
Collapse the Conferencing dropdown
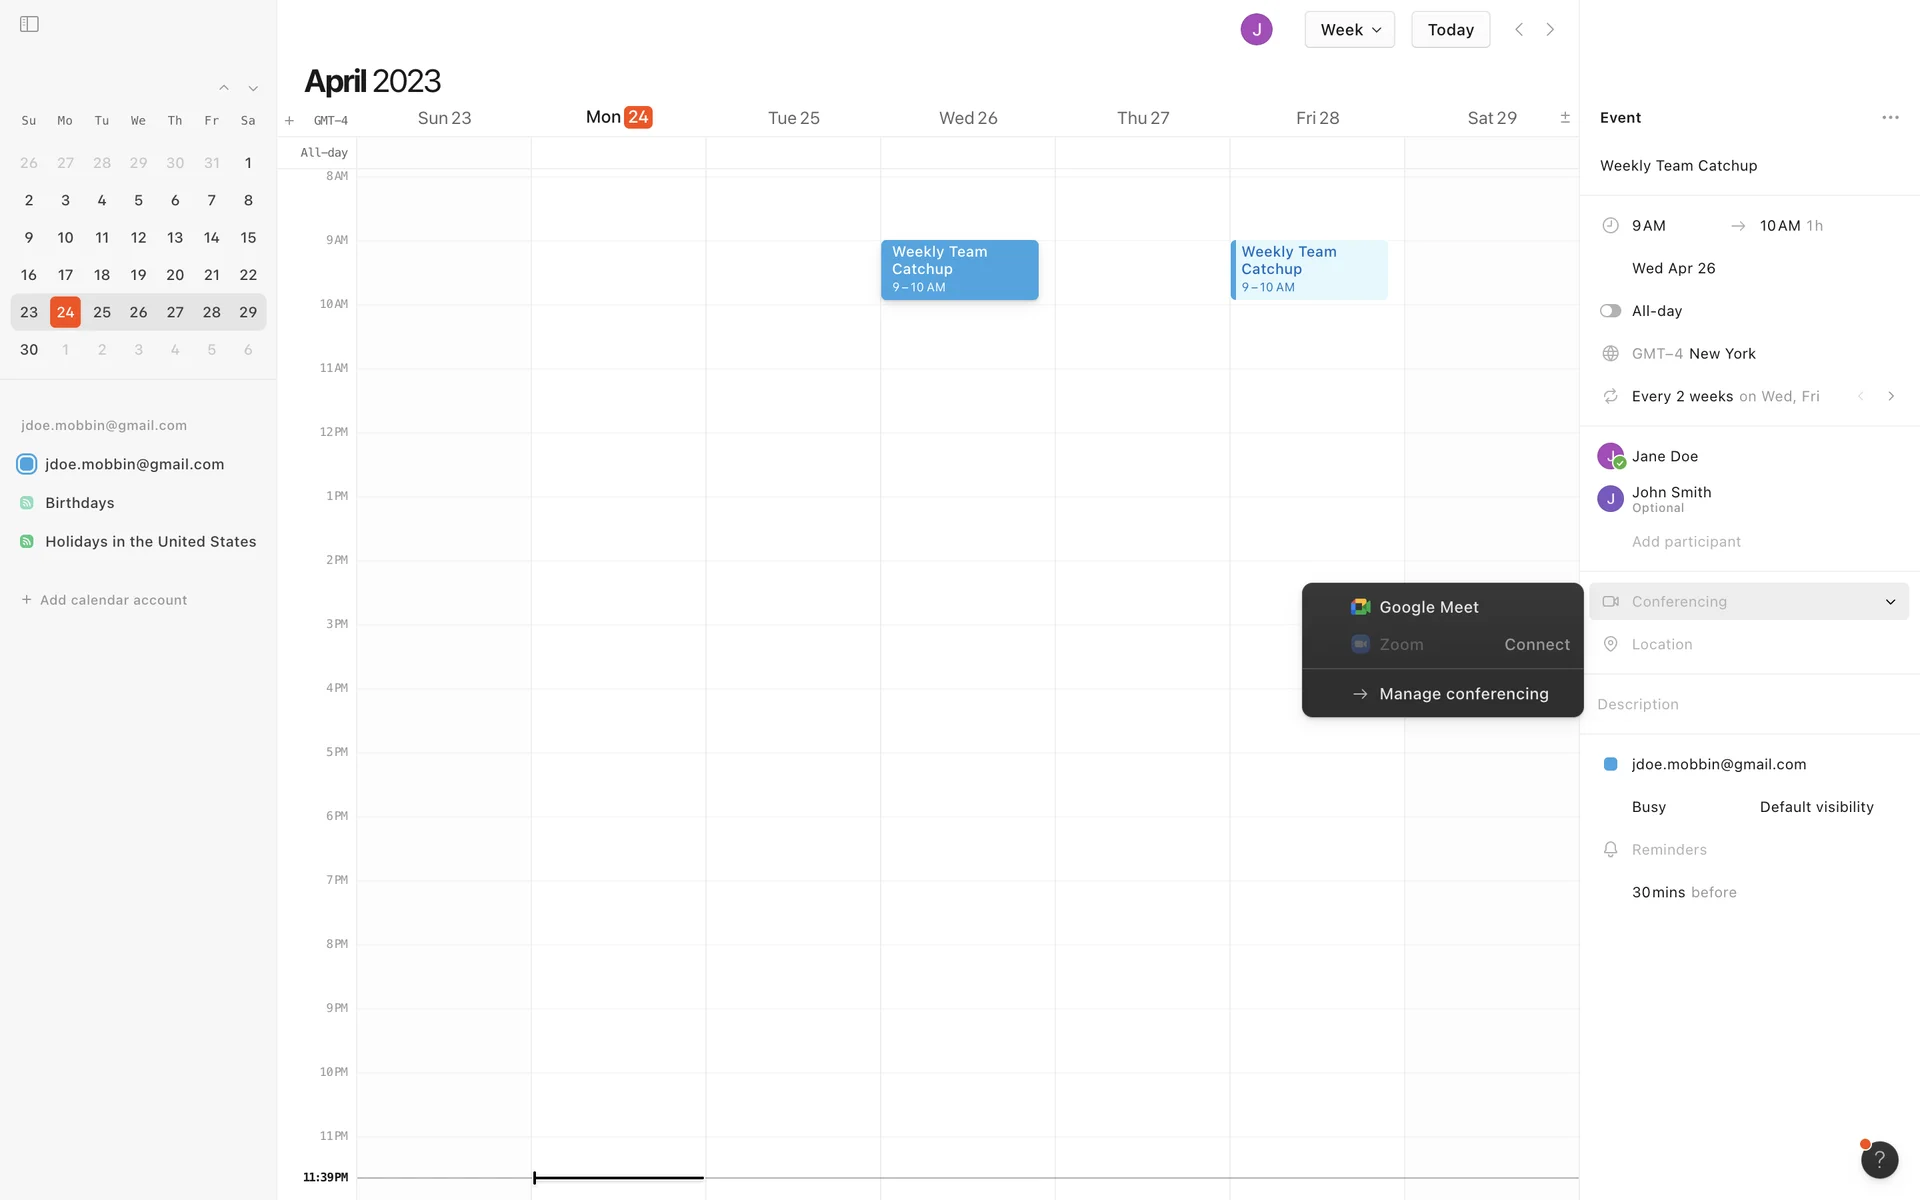point(1889,602)
